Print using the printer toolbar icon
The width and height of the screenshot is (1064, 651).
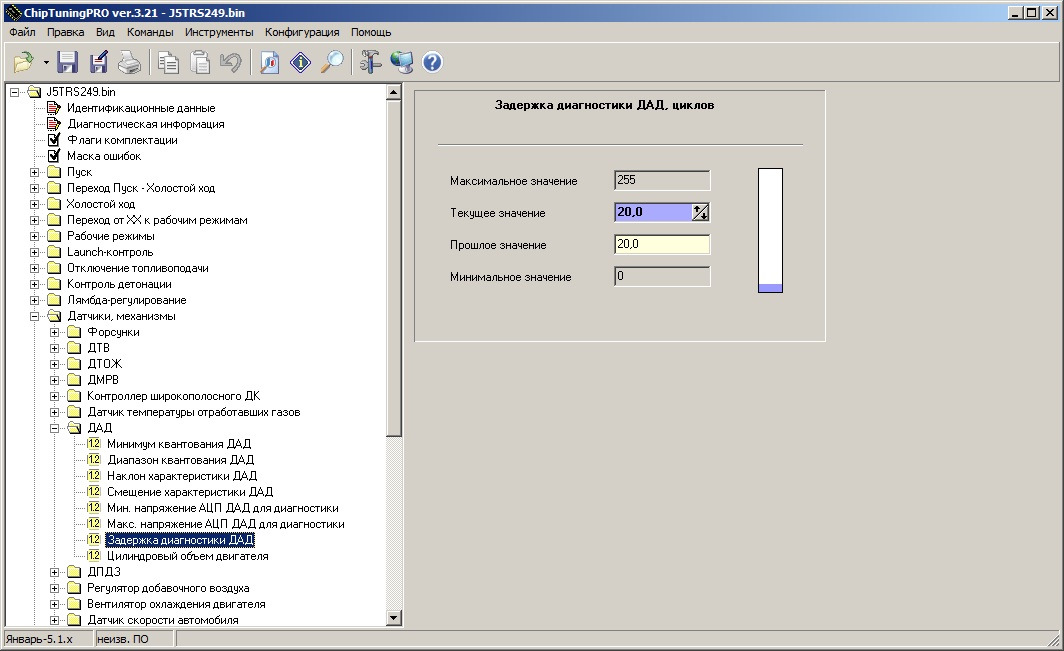point(129,62)
